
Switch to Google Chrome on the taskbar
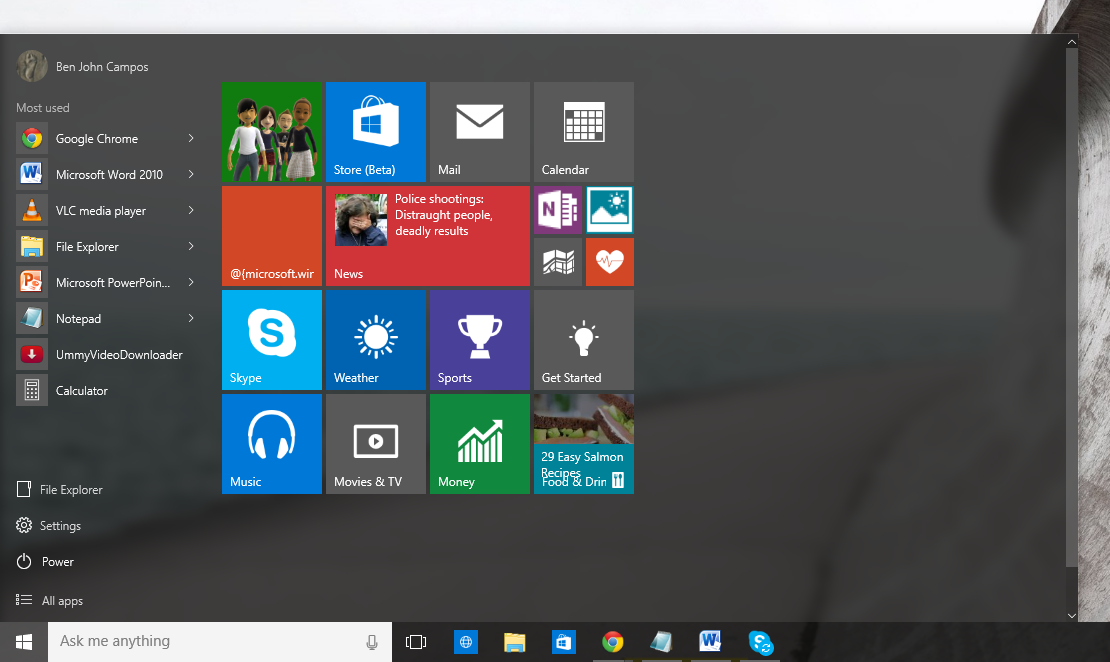point(613,641)
